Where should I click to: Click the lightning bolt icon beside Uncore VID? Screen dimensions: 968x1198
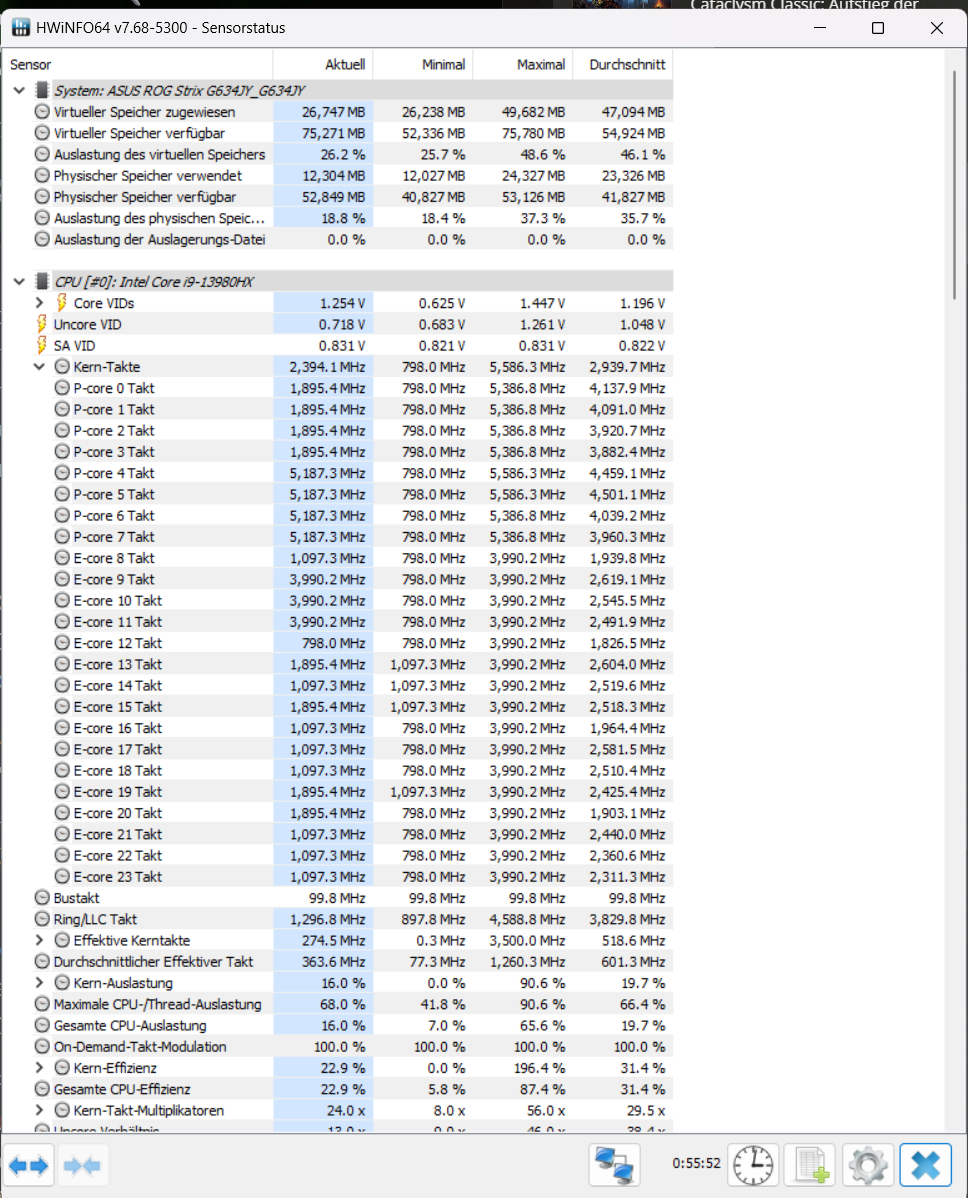[x=41, y=324]
